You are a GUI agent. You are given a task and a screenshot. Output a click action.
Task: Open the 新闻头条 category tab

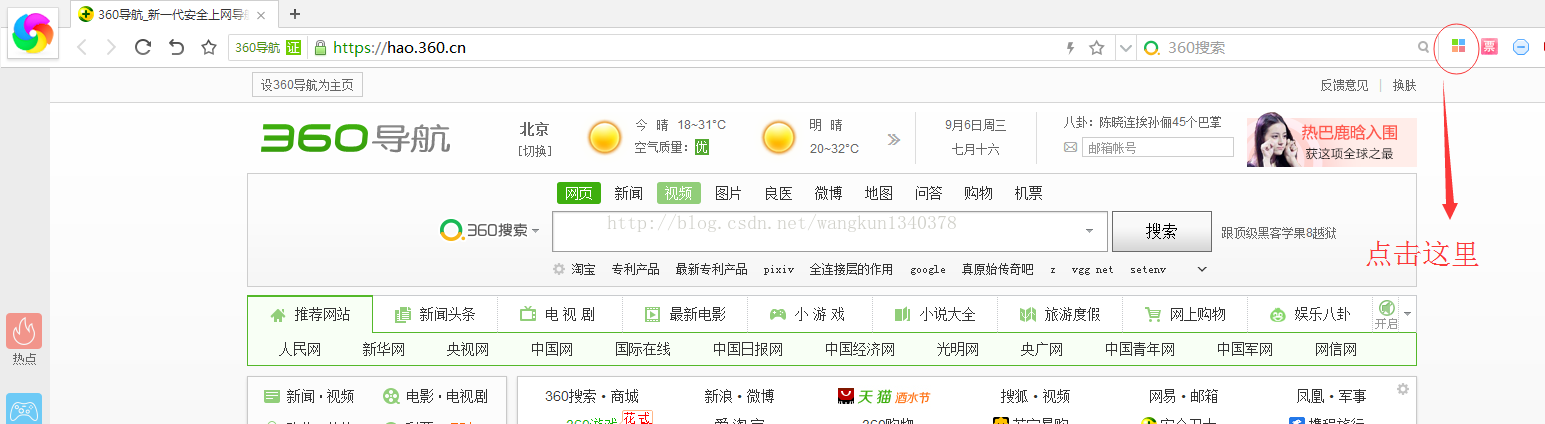[x=435, y=314]
